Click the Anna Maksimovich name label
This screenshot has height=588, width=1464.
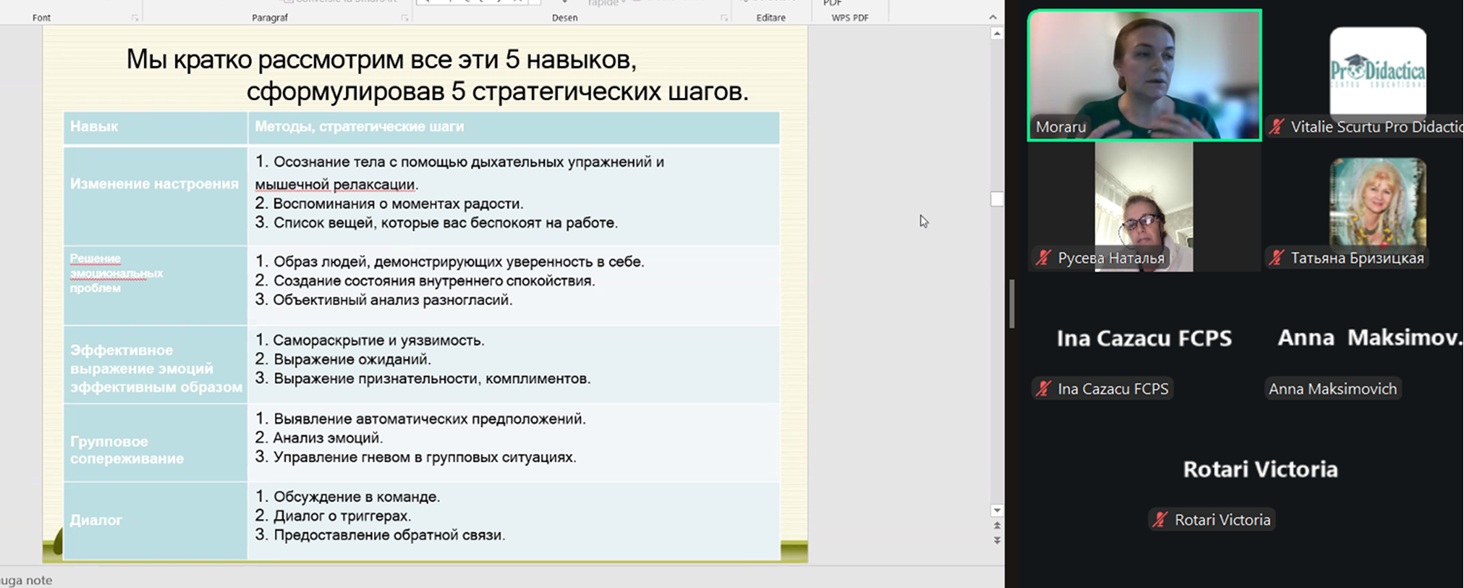pos(1332,389)
